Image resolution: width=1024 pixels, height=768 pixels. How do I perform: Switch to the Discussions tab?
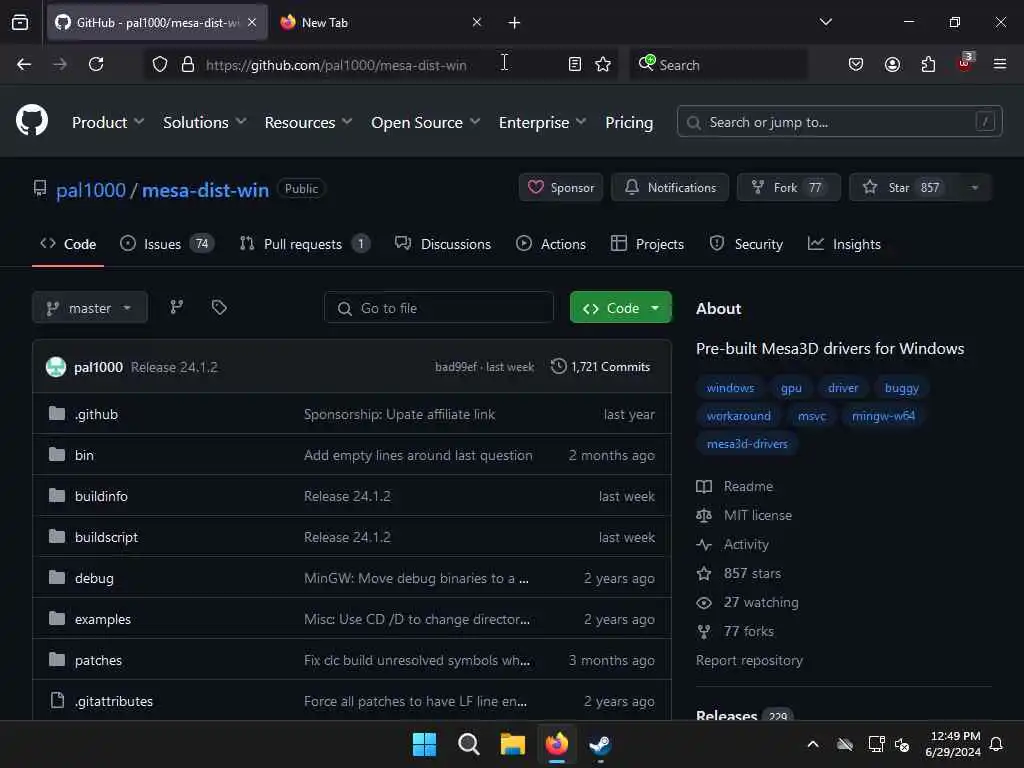pos(443,244)
